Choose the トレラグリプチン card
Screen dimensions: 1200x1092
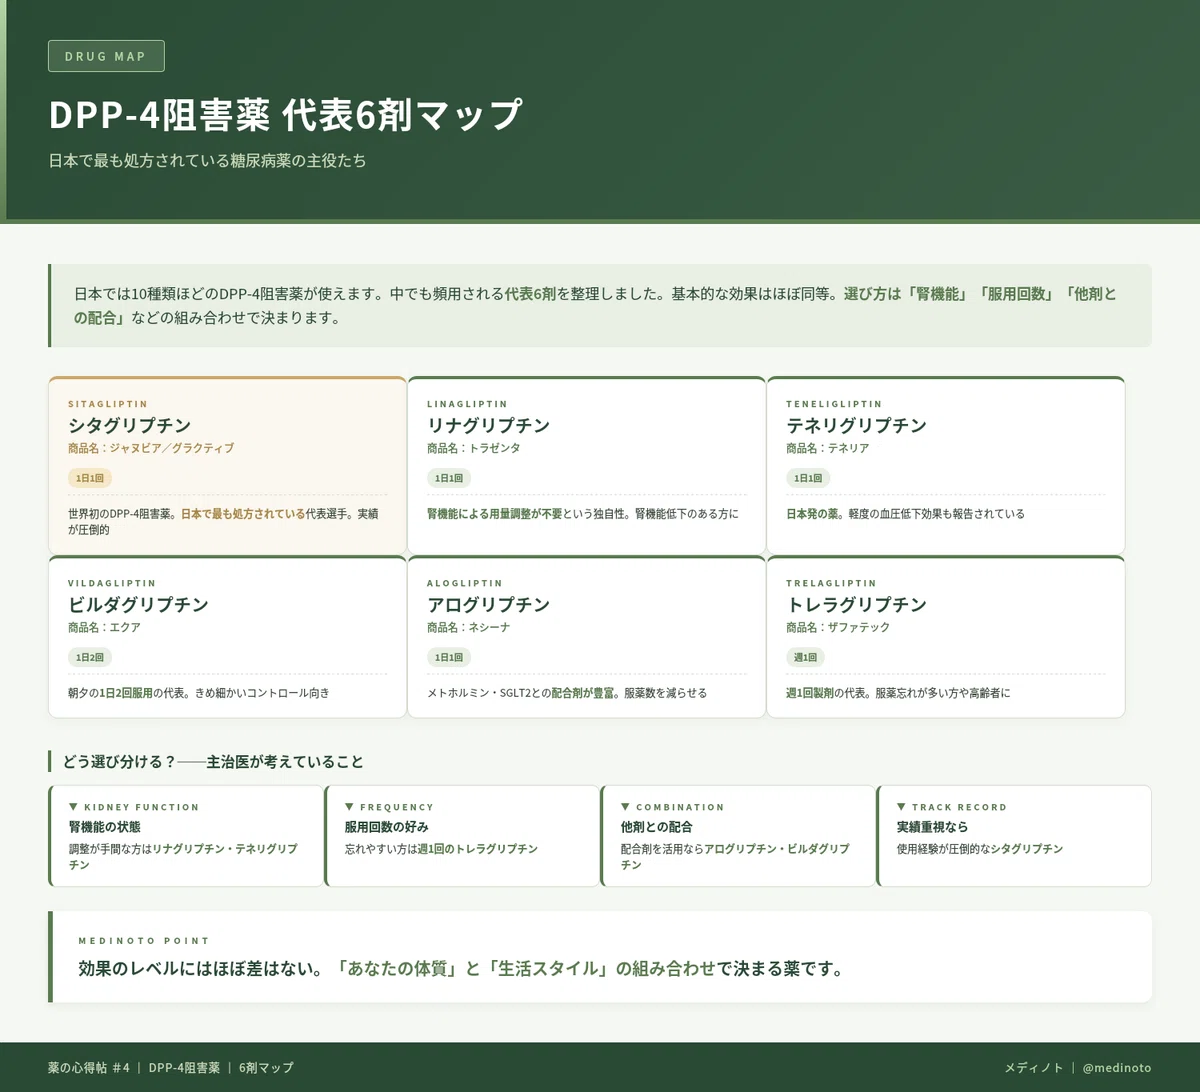[x=945, y=637]
